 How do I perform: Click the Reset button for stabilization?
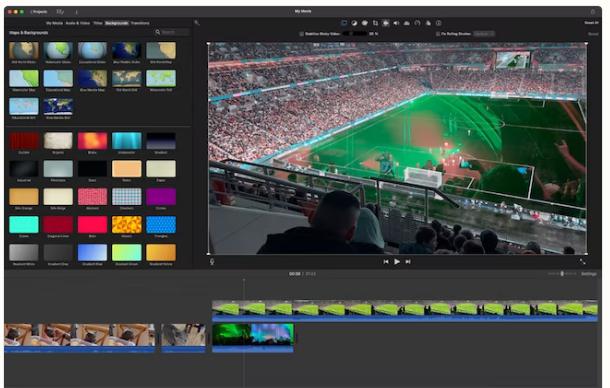tap(593, 34)
